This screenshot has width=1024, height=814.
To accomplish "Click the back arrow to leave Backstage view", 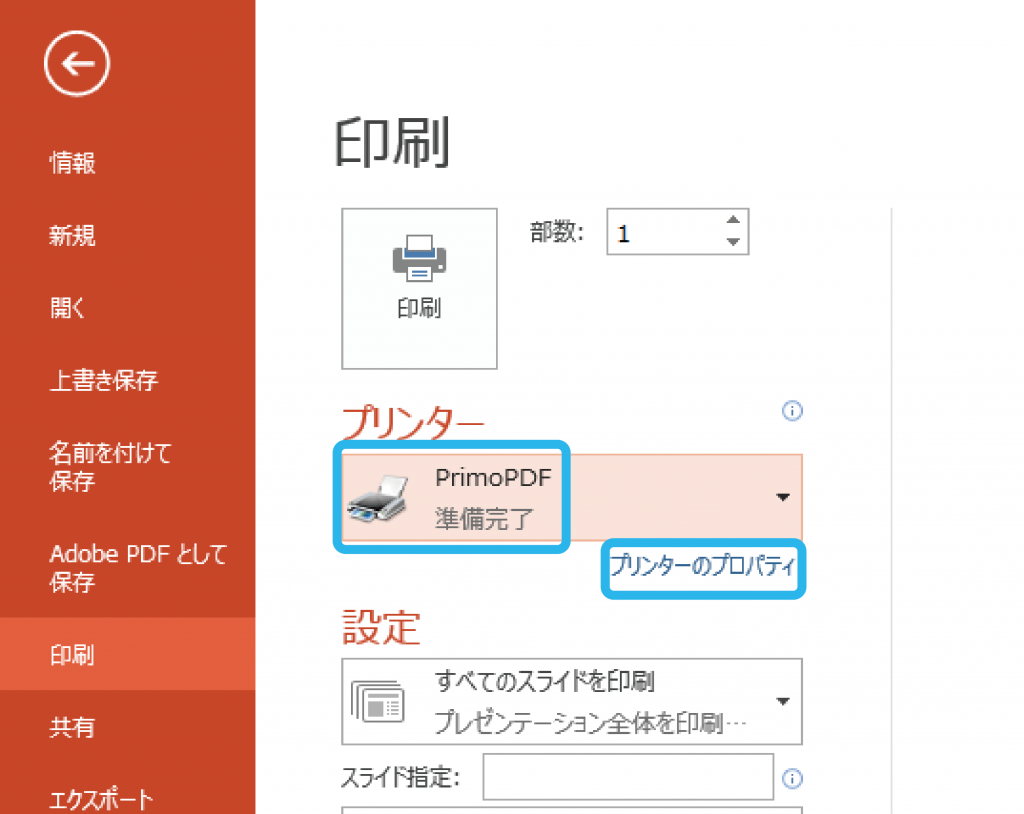I will [x=76, y=62].
